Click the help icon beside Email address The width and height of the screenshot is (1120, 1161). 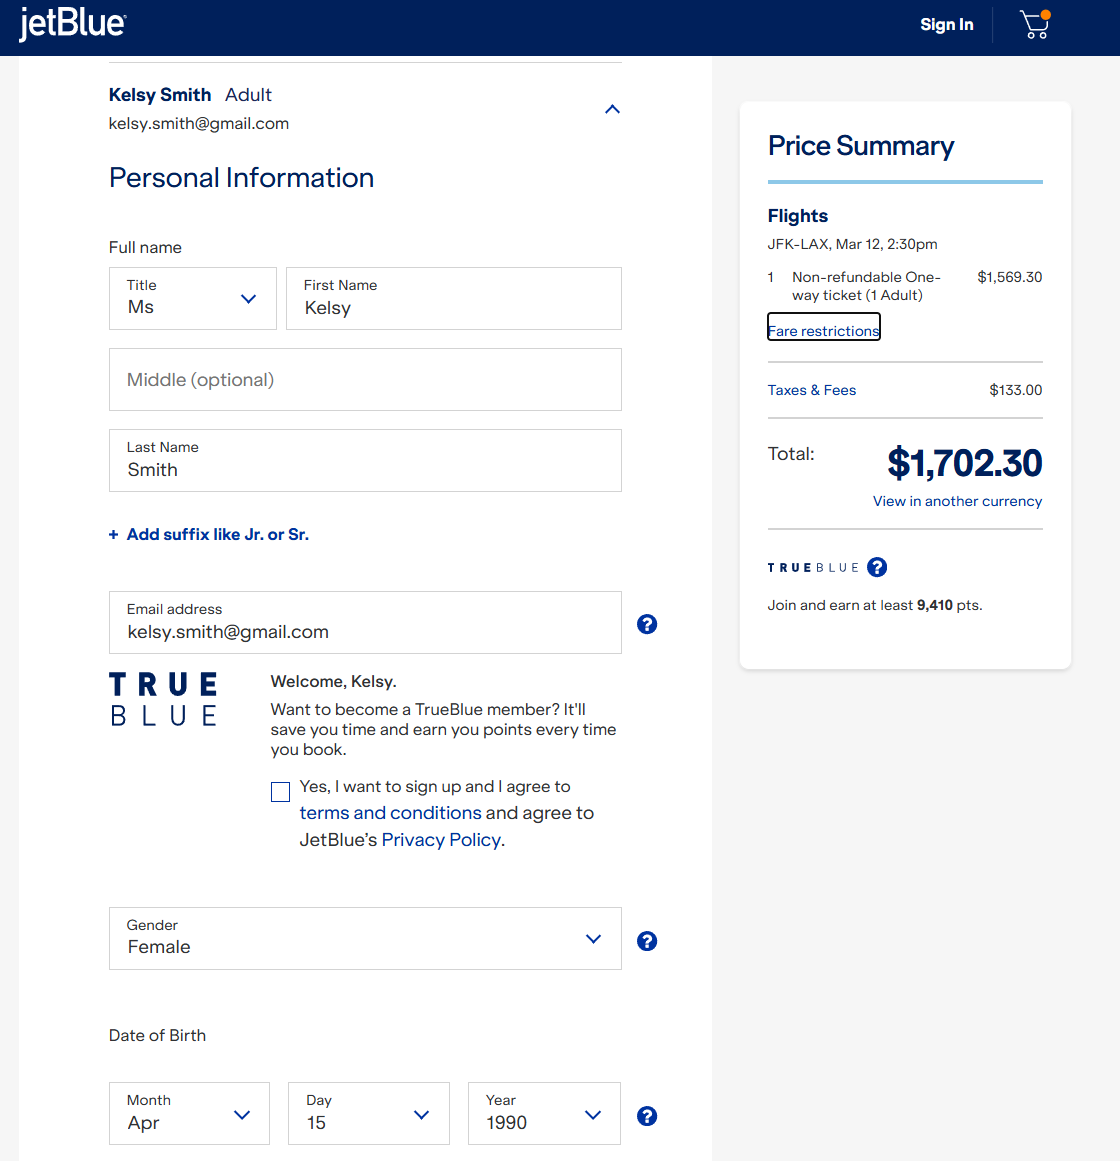click(x=647, y=624)
